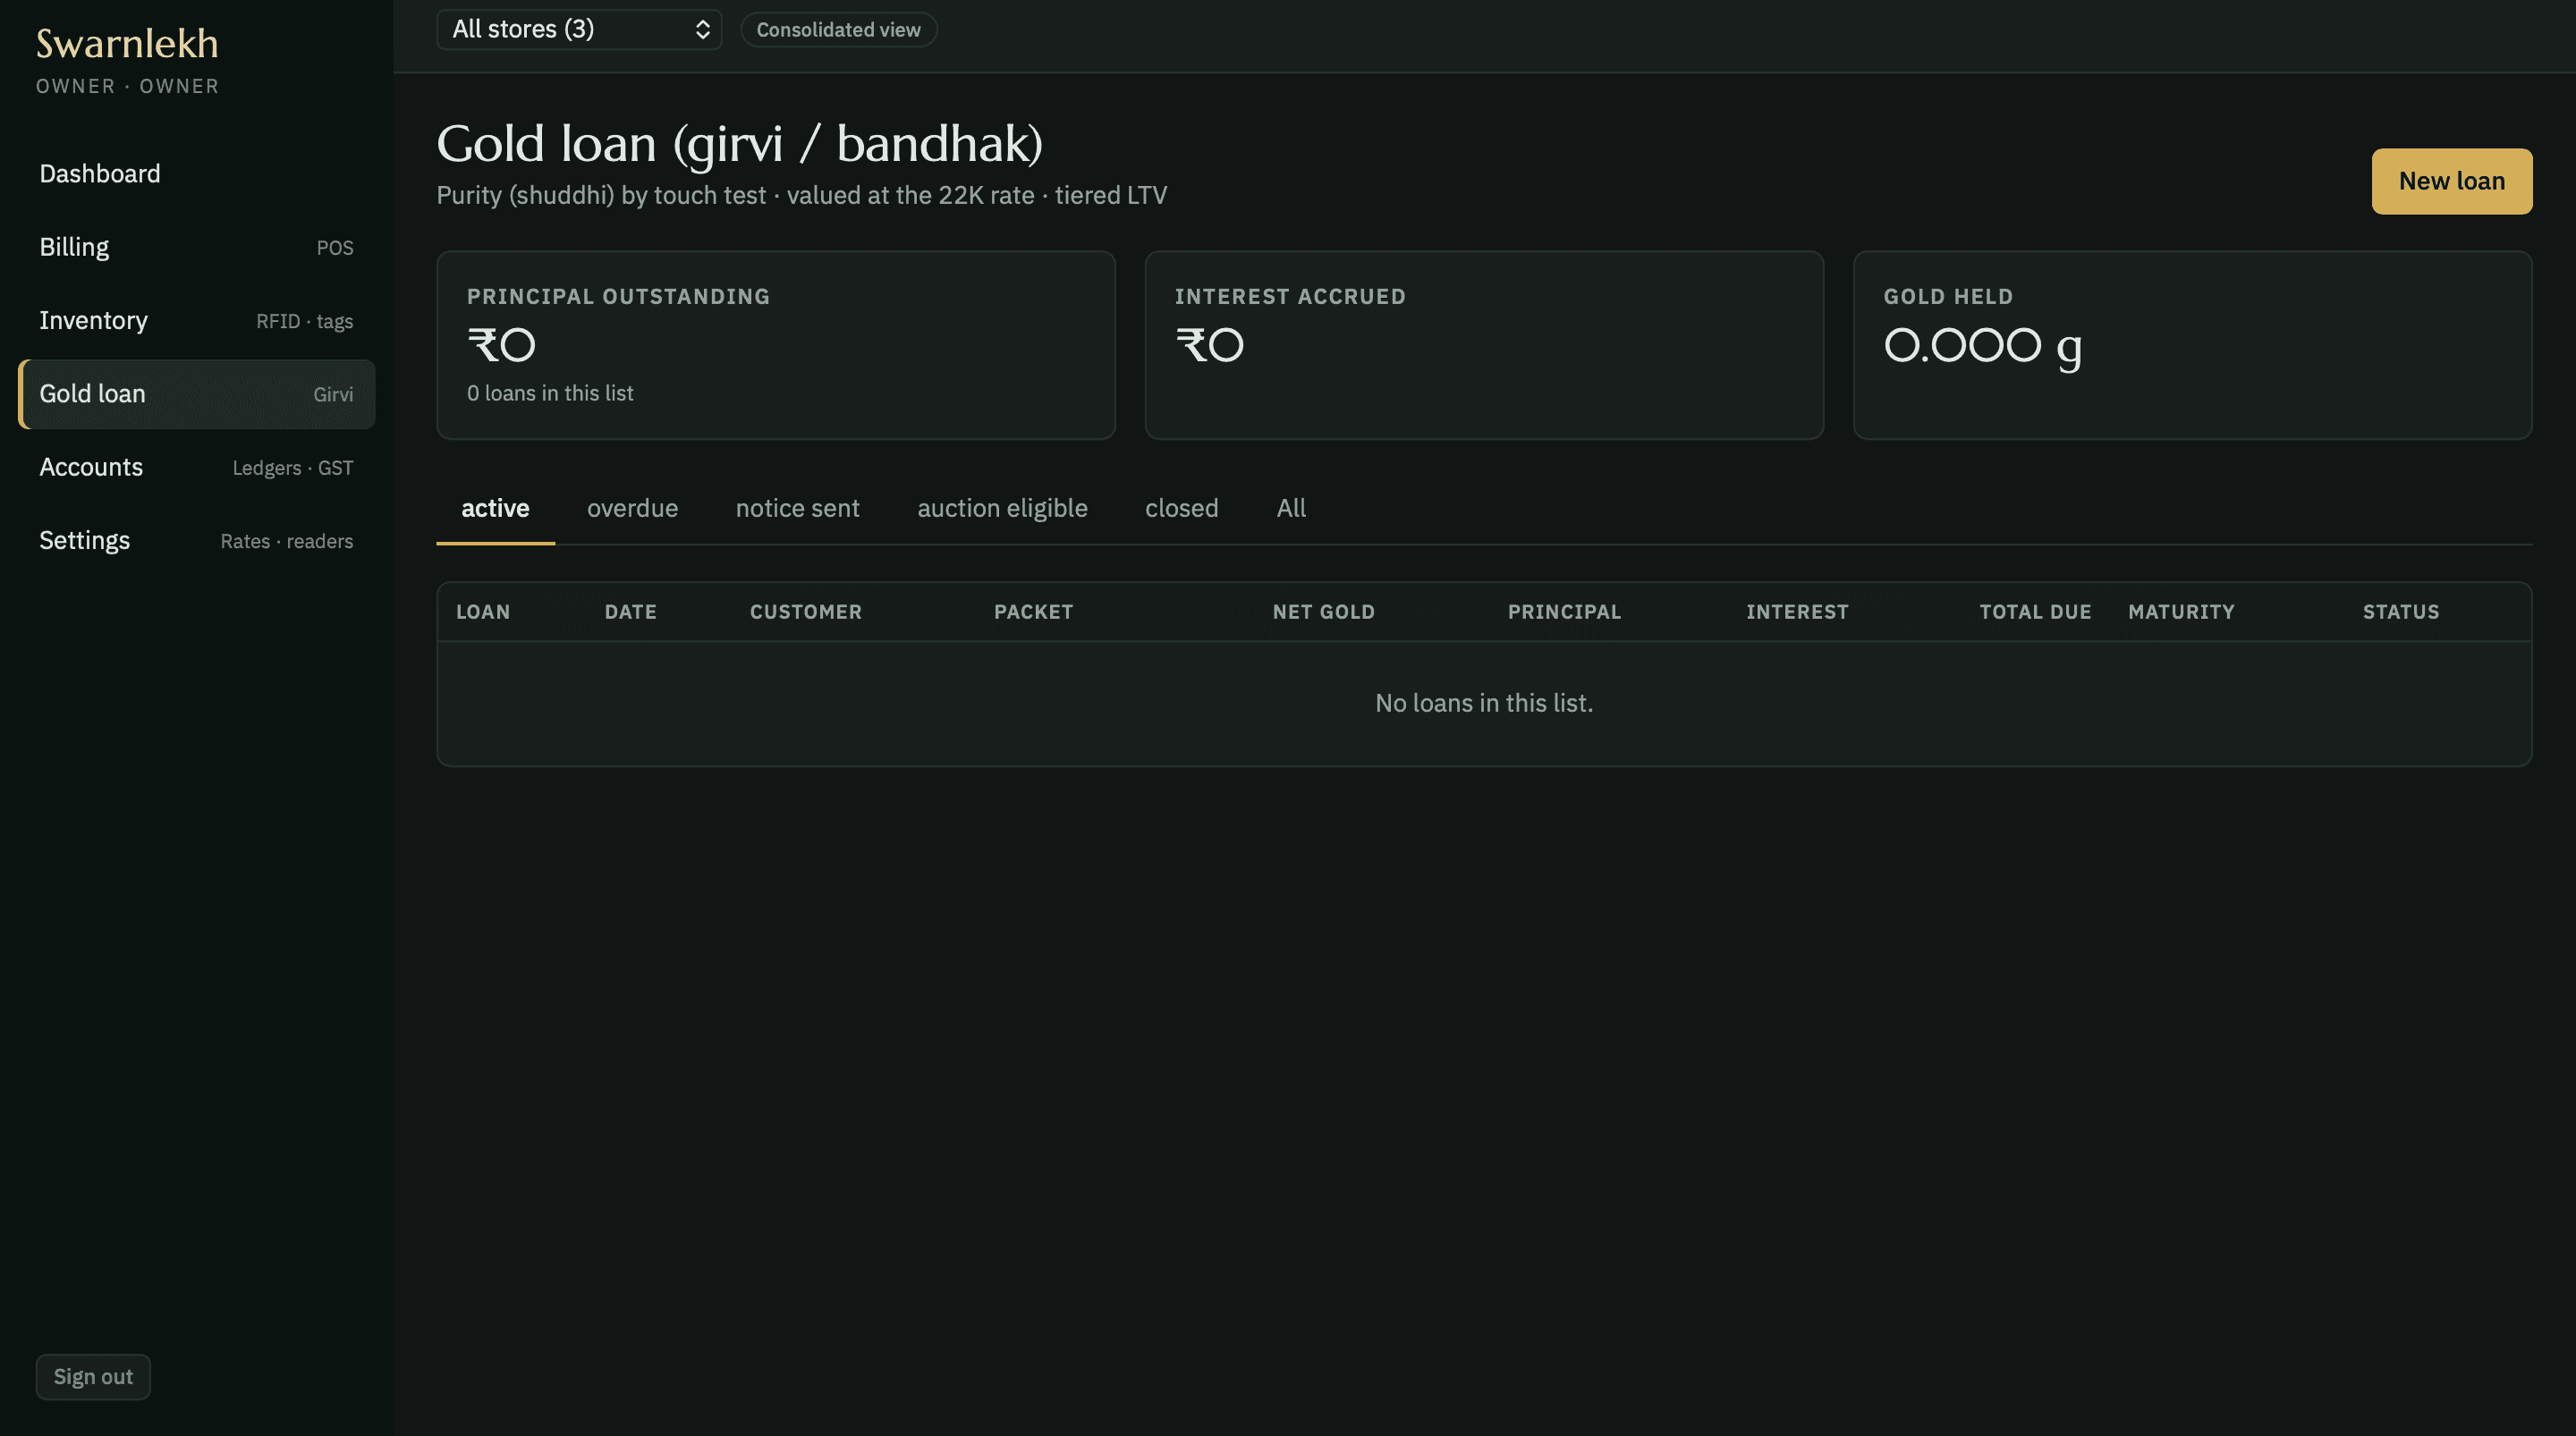
Task: Show the All loans tab
Action: click(1290, 508)
